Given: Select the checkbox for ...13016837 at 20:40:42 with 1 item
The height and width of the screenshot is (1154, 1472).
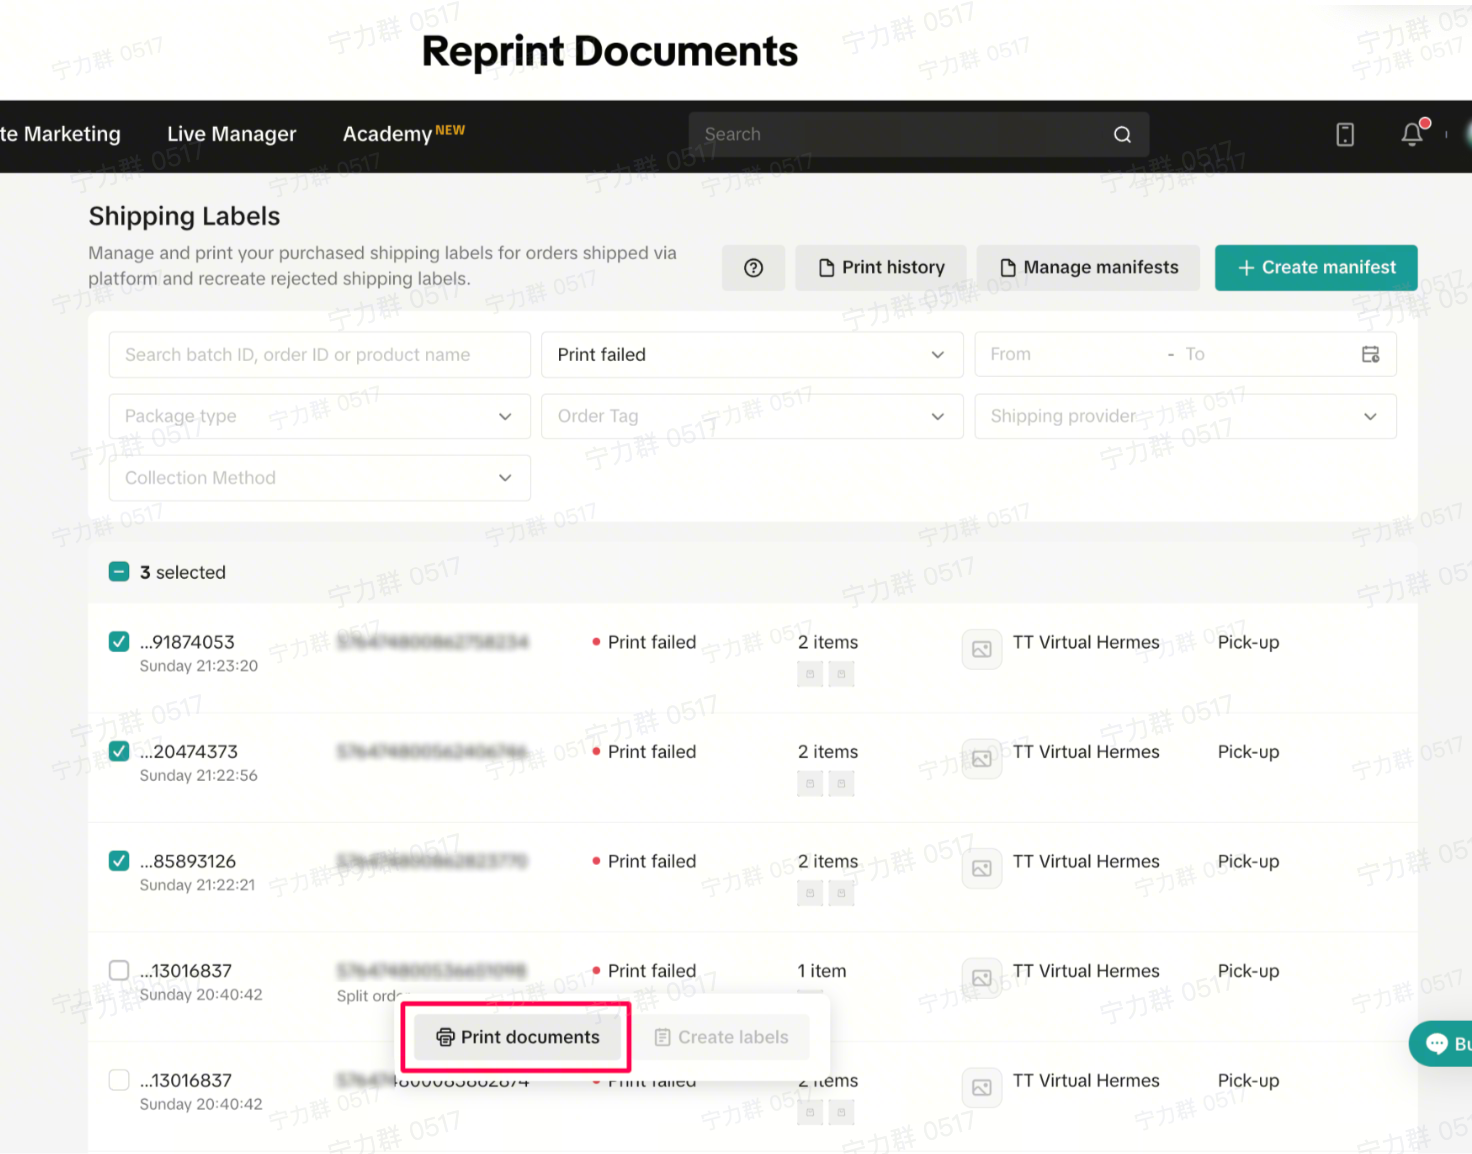Looking at the screenshot, I should point(119,970).
